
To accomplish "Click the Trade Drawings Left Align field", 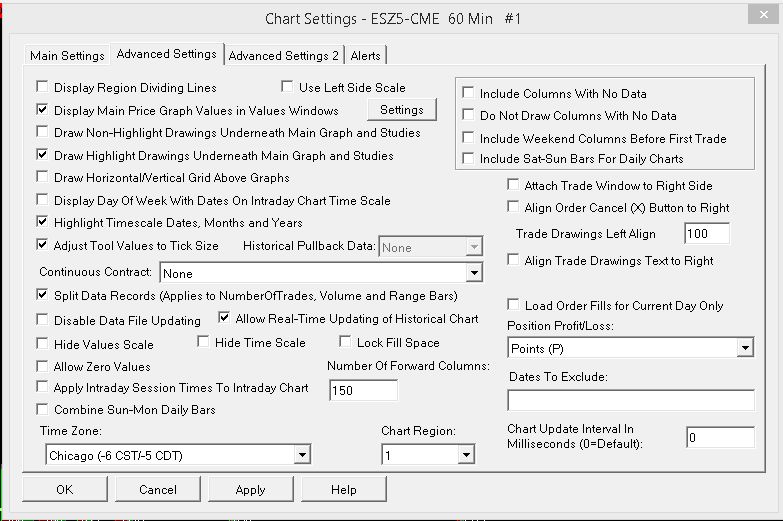I will [707, 233].
